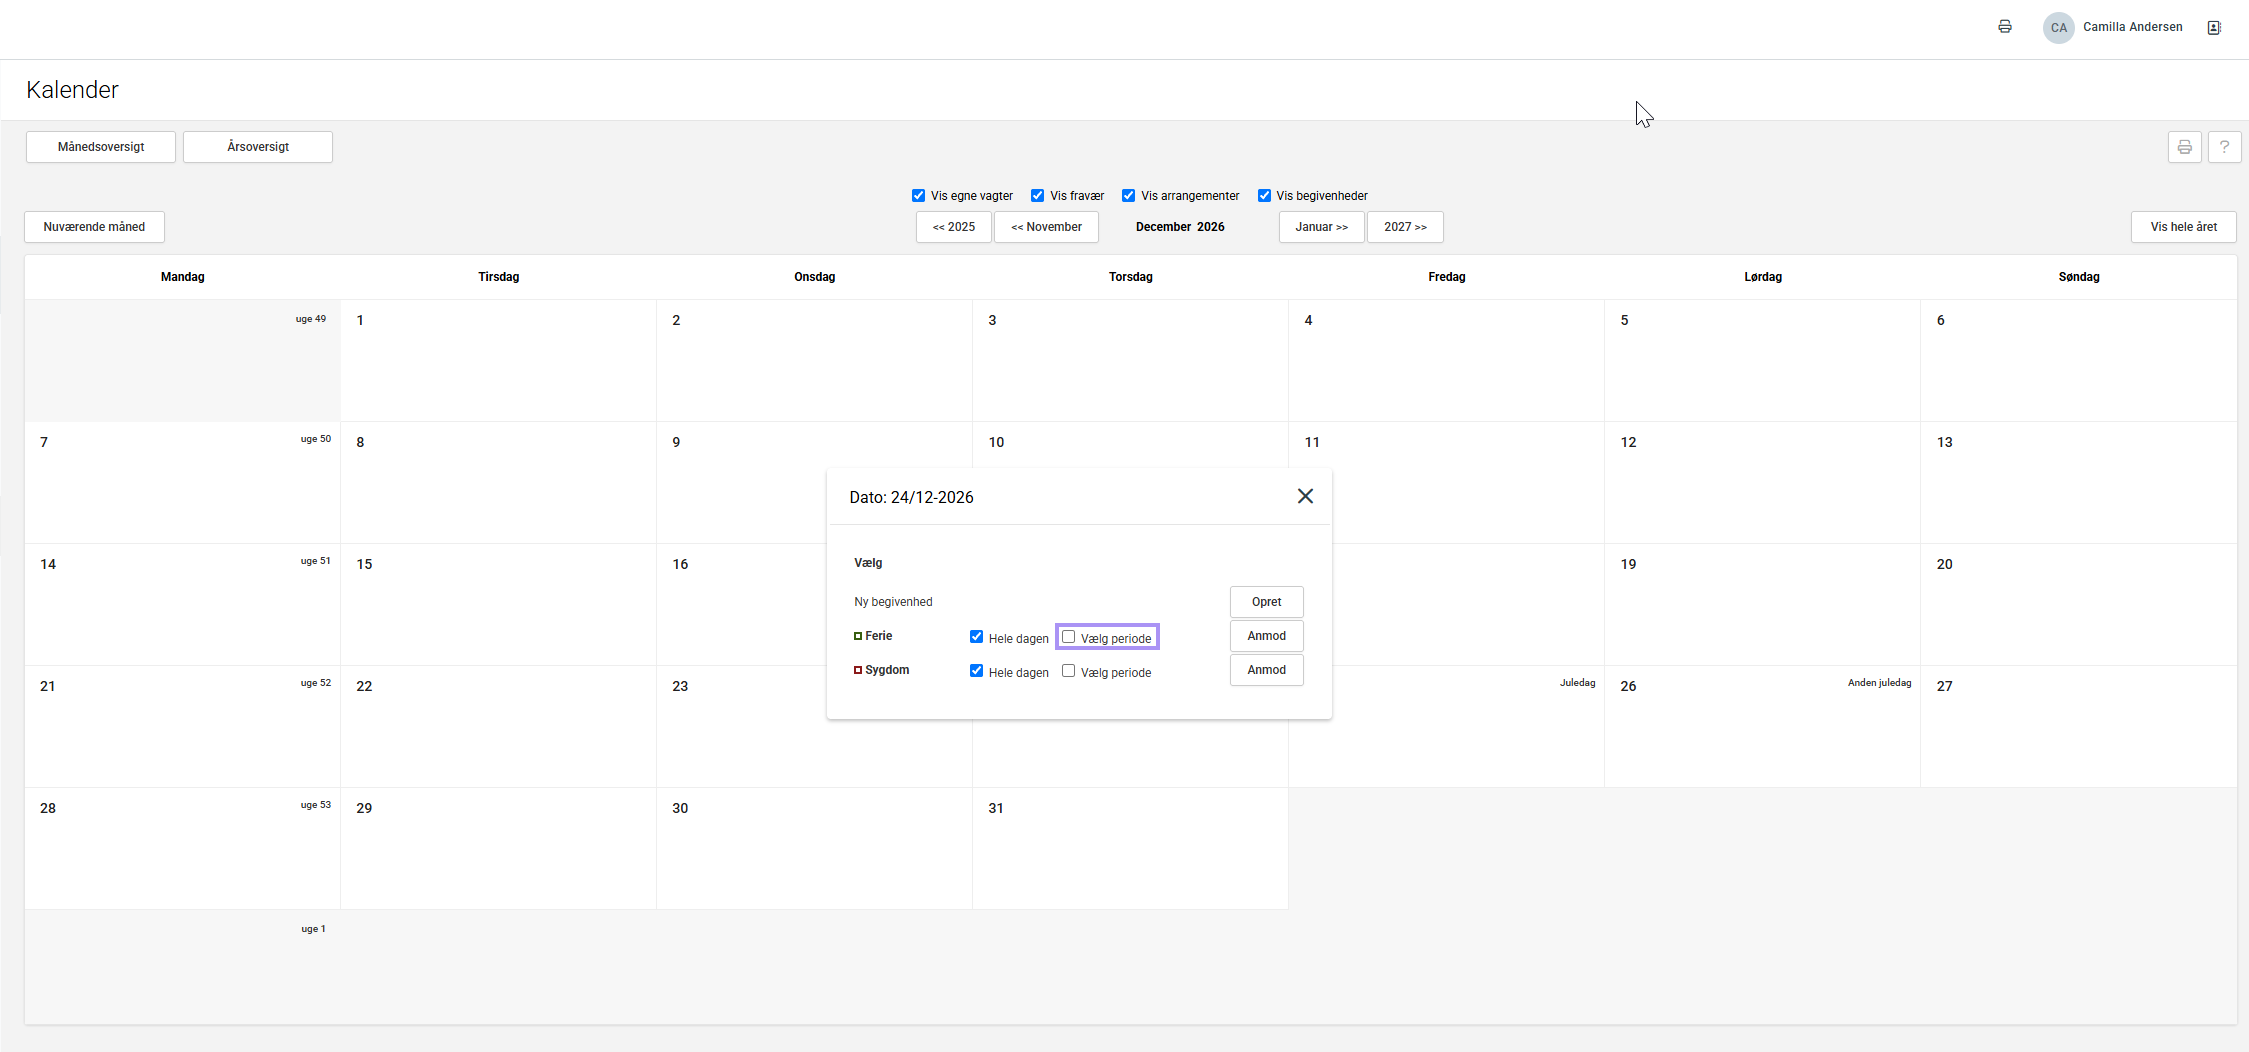Viewport: 2249px width, 1052px height.
Task: Click Camilla Andersen user name
Action: 2132,27
